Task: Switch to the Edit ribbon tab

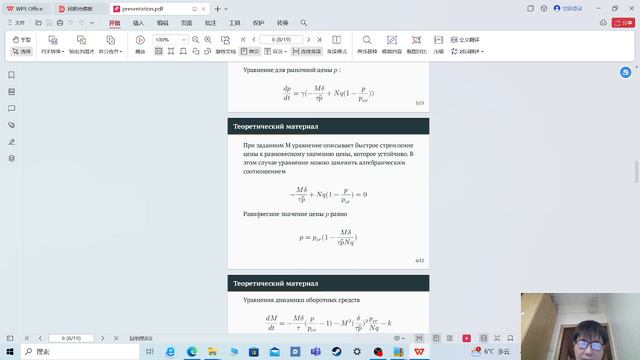Action: (162, 23)
